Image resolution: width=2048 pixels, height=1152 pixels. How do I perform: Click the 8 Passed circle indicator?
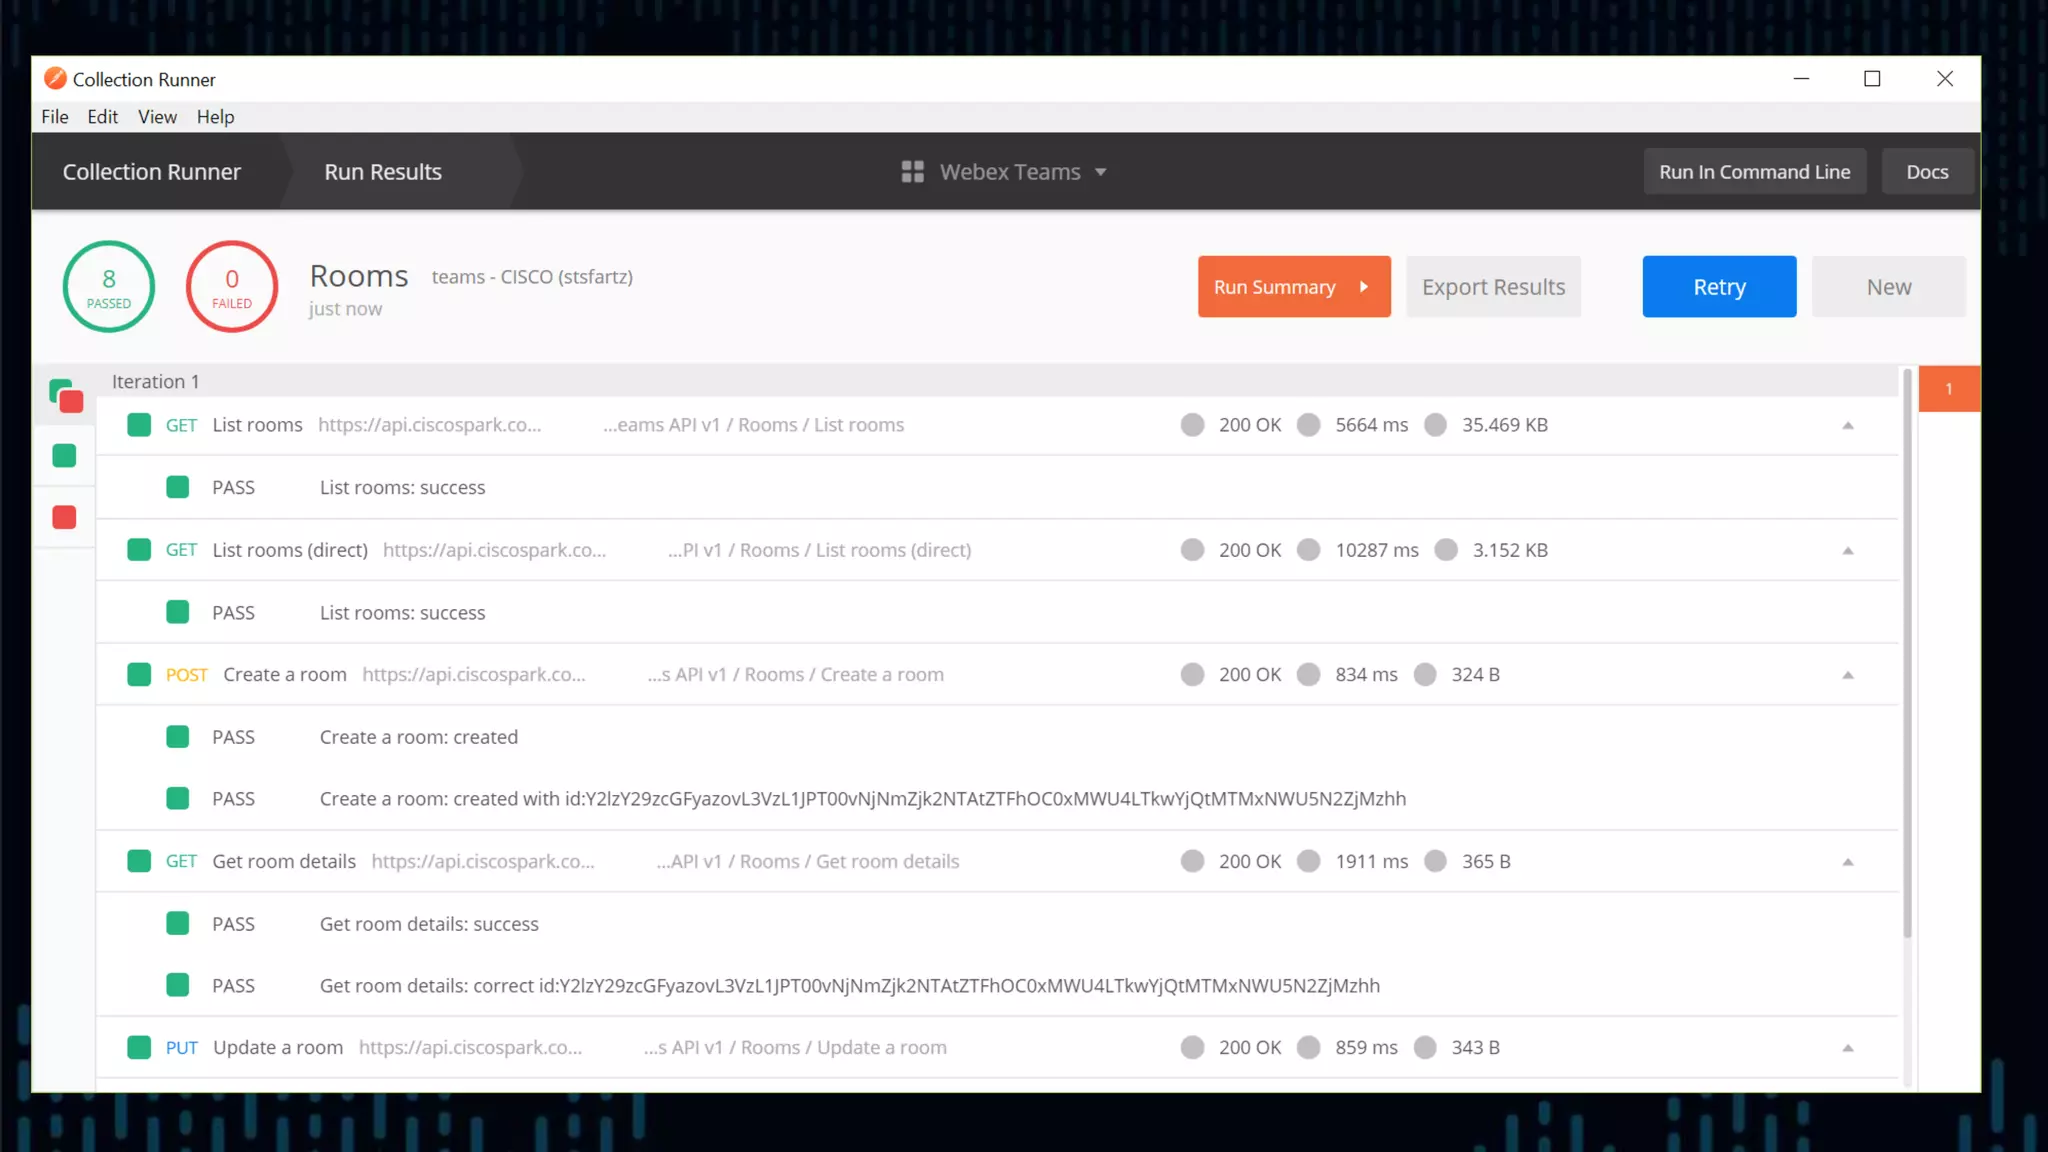[108, 287]
